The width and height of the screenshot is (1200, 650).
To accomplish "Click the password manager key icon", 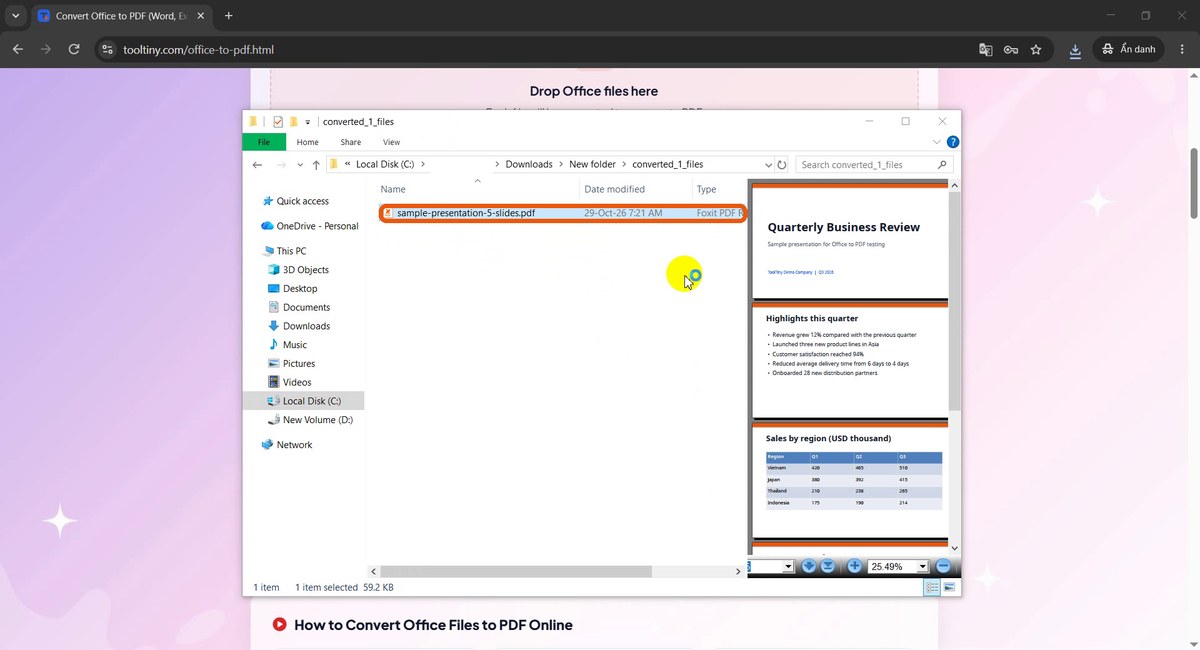I will pyautogui.click(x=1011, y=49).
